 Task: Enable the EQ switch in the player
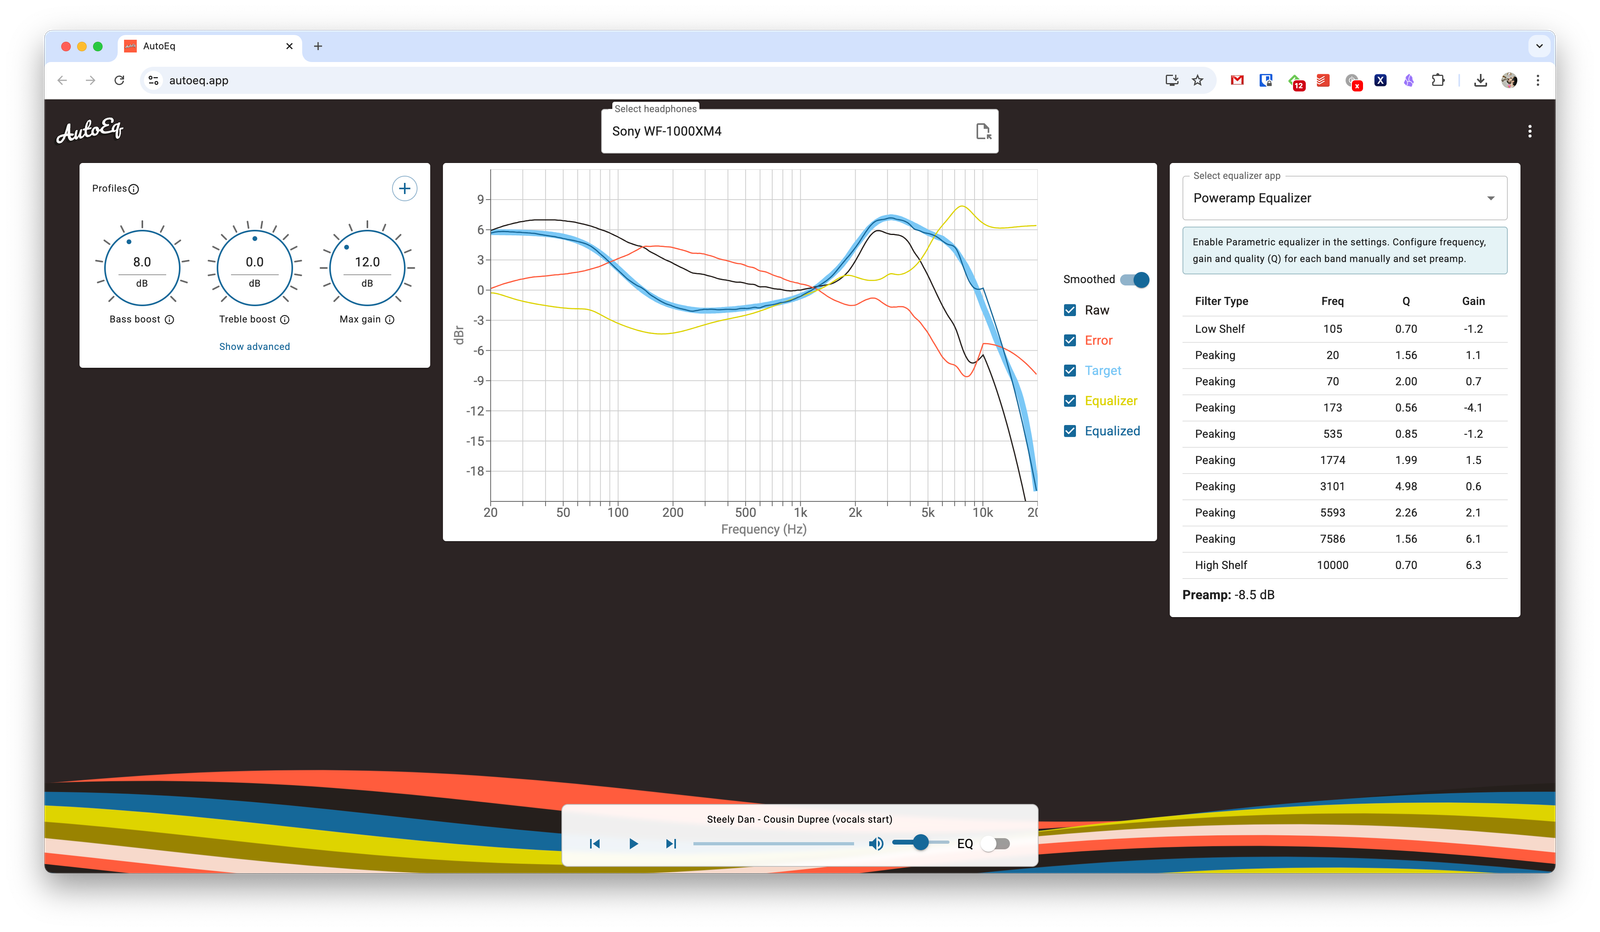pyautogui.click(x=995, y=844)
